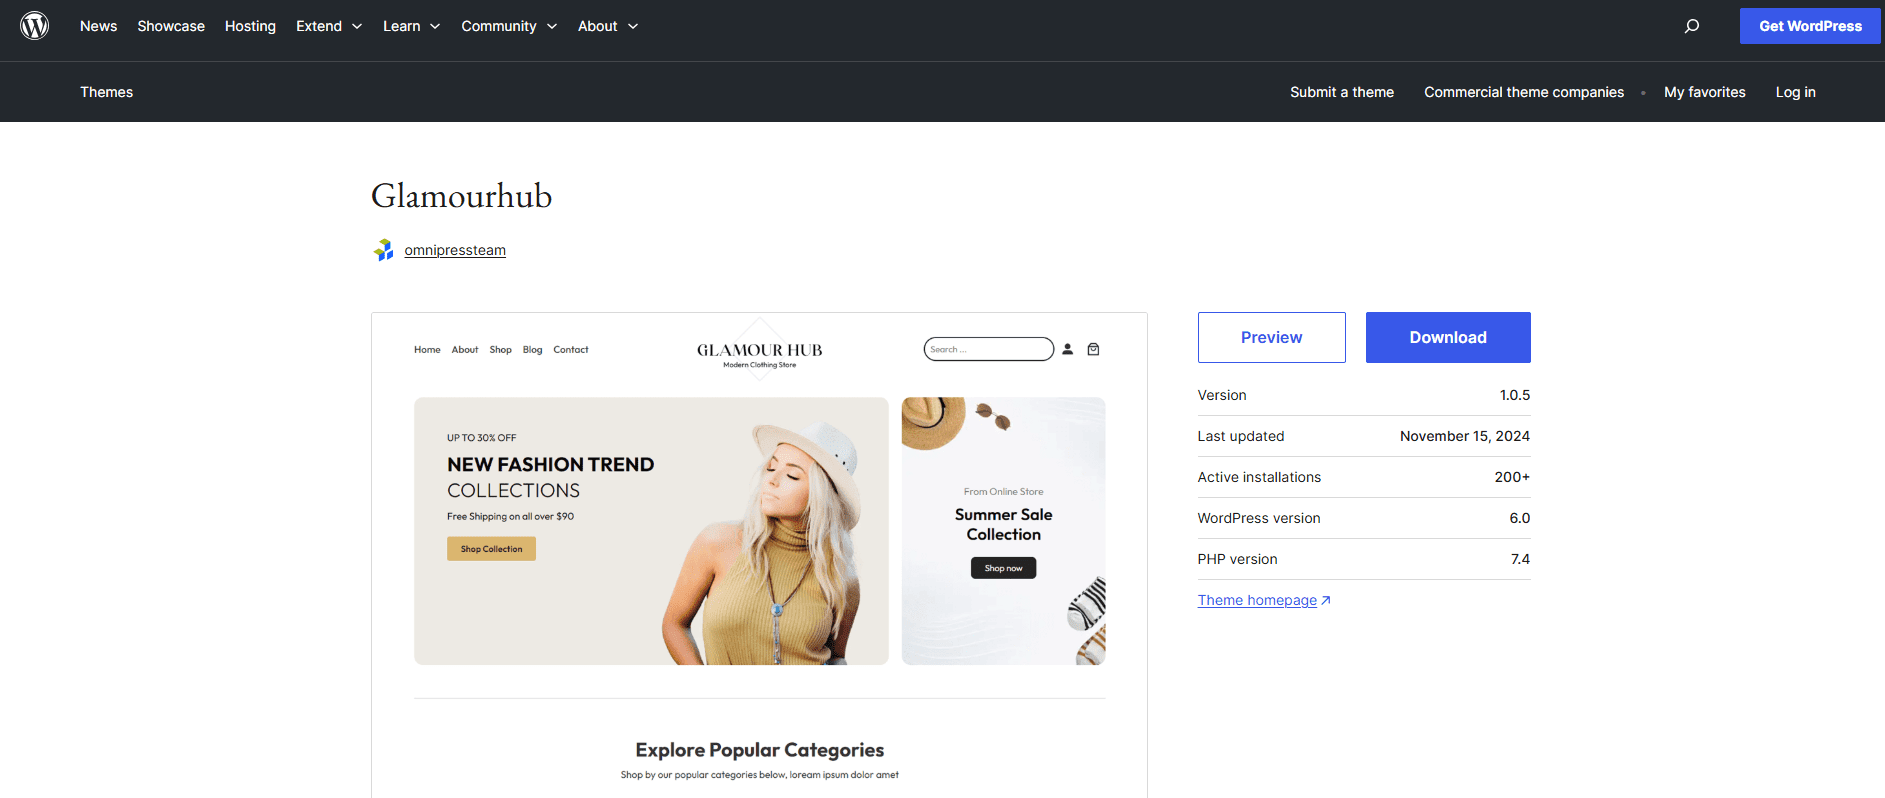Open the search magnifier icon
Image resolution: width=1885 pixels, height=798 pixels.
tap(1691, 26)
